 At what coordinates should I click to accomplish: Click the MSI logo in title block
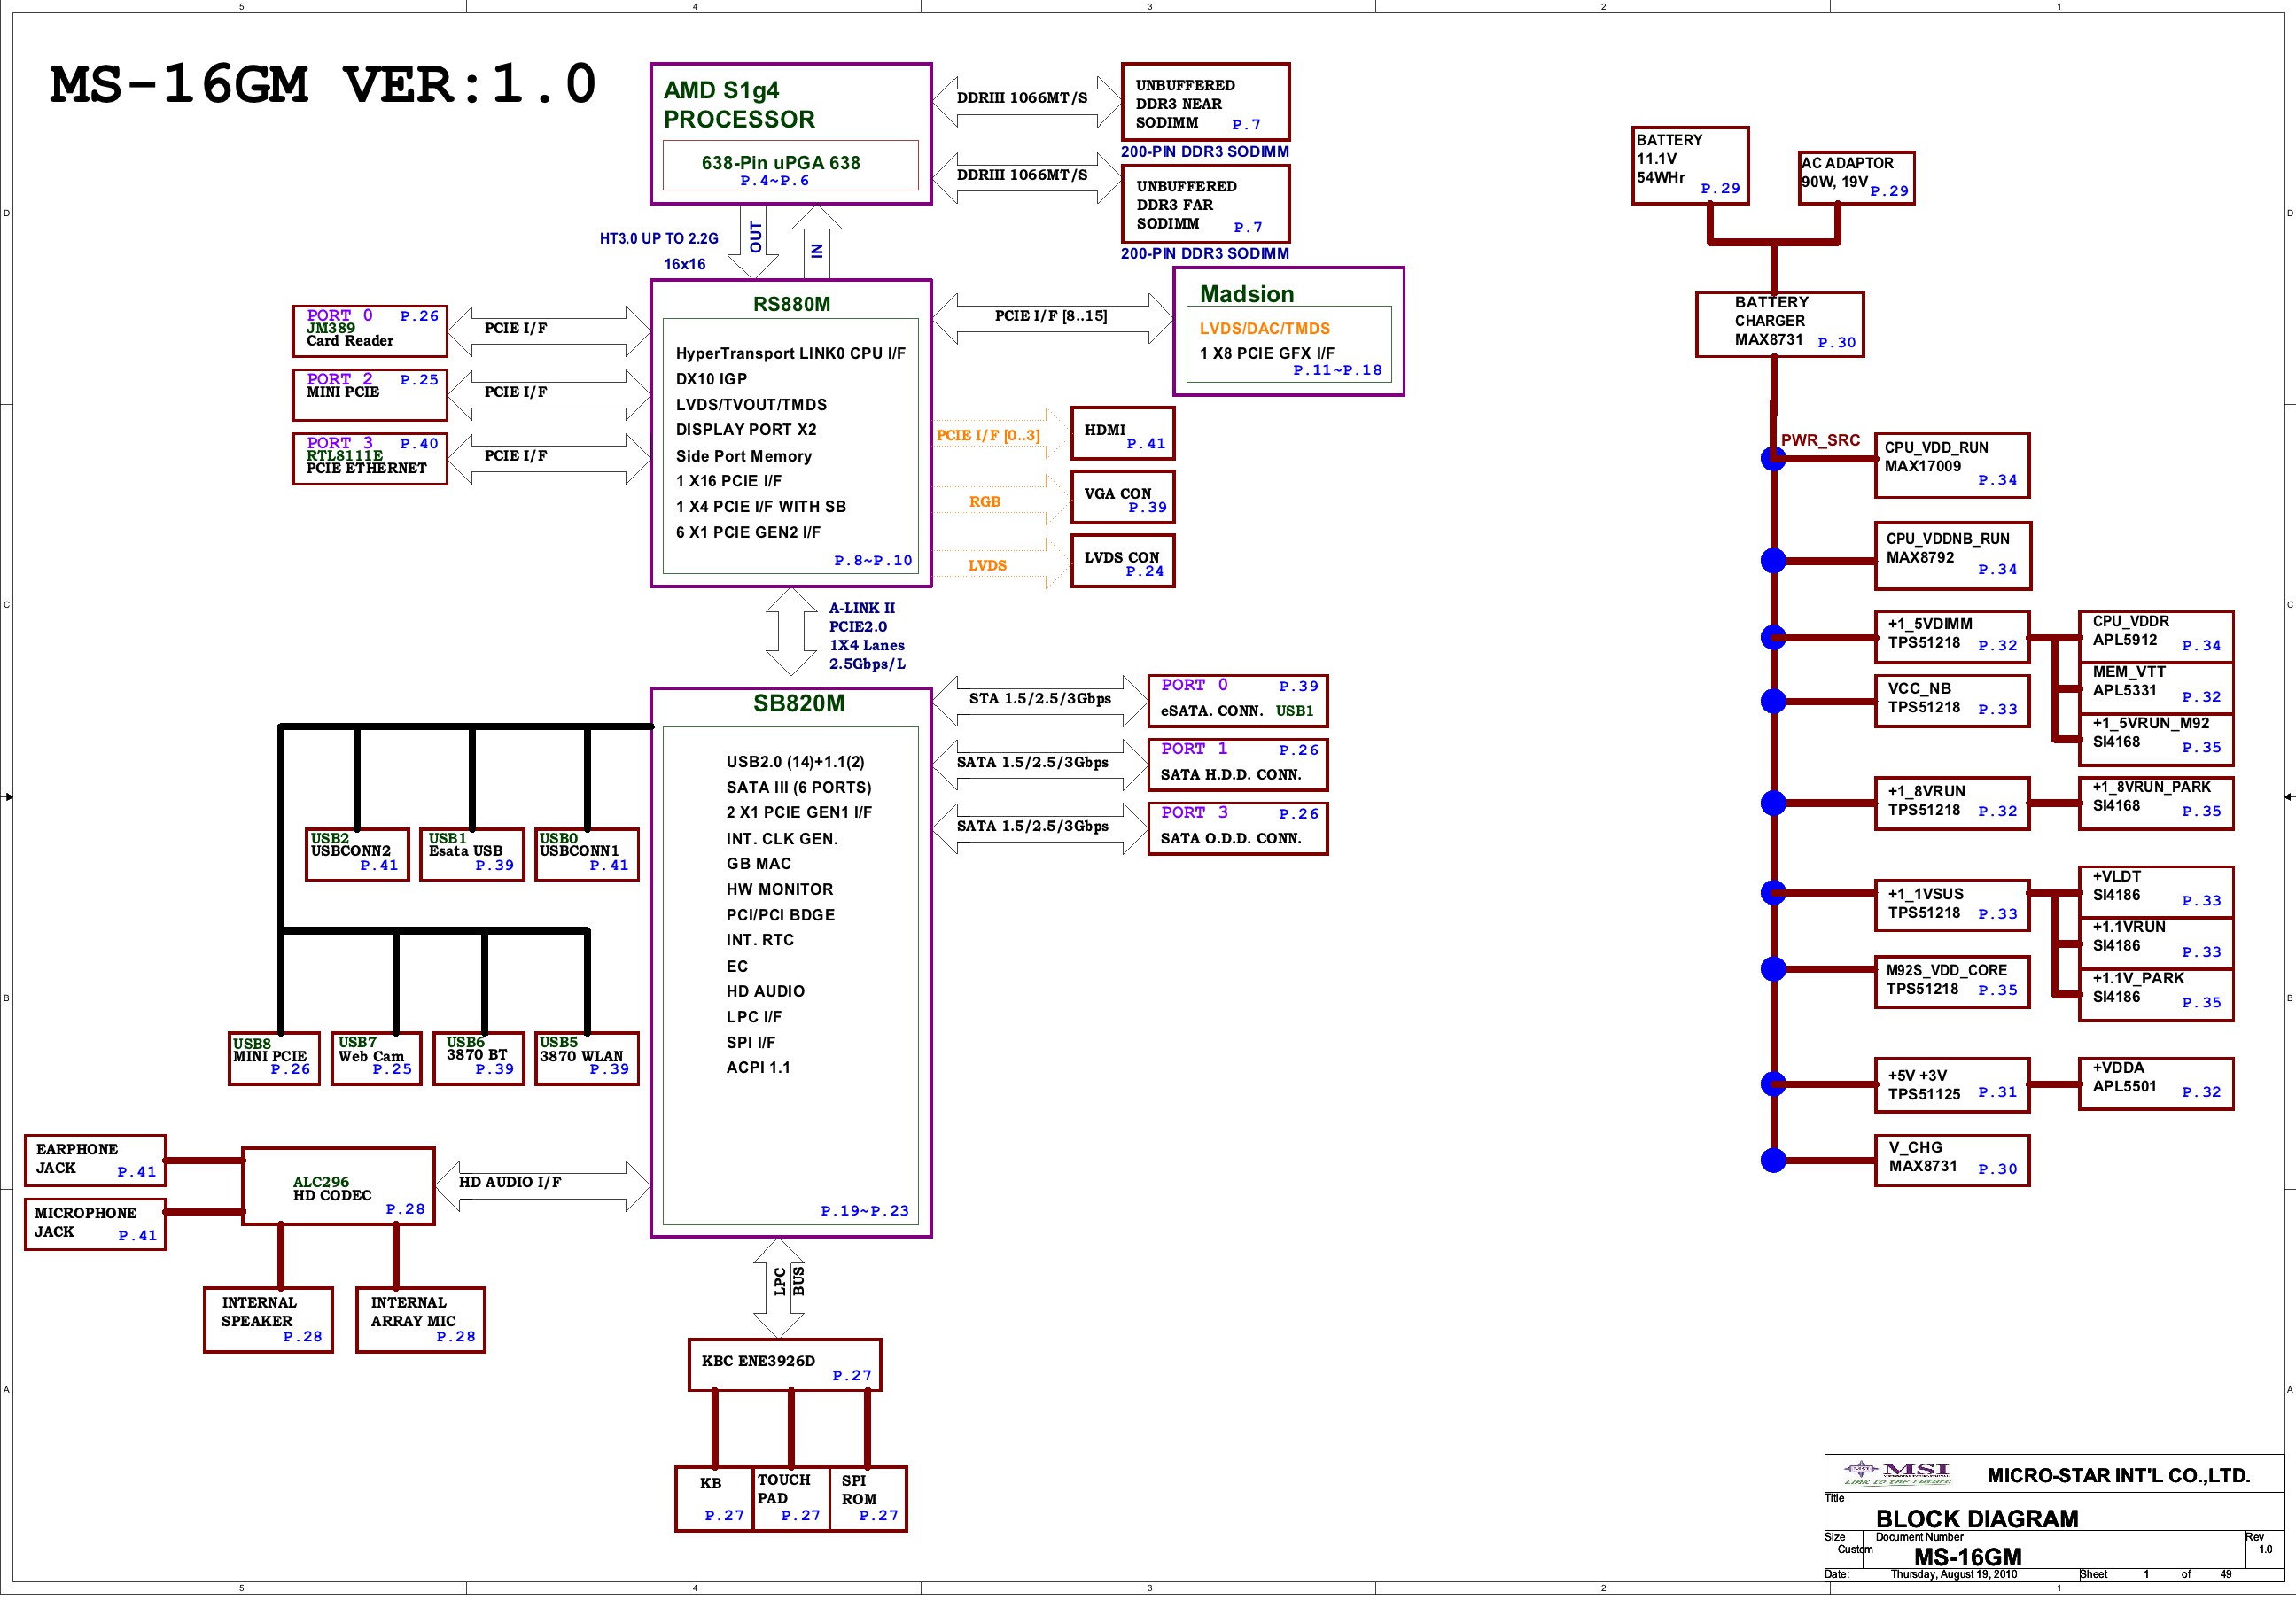[1897, 1473]
